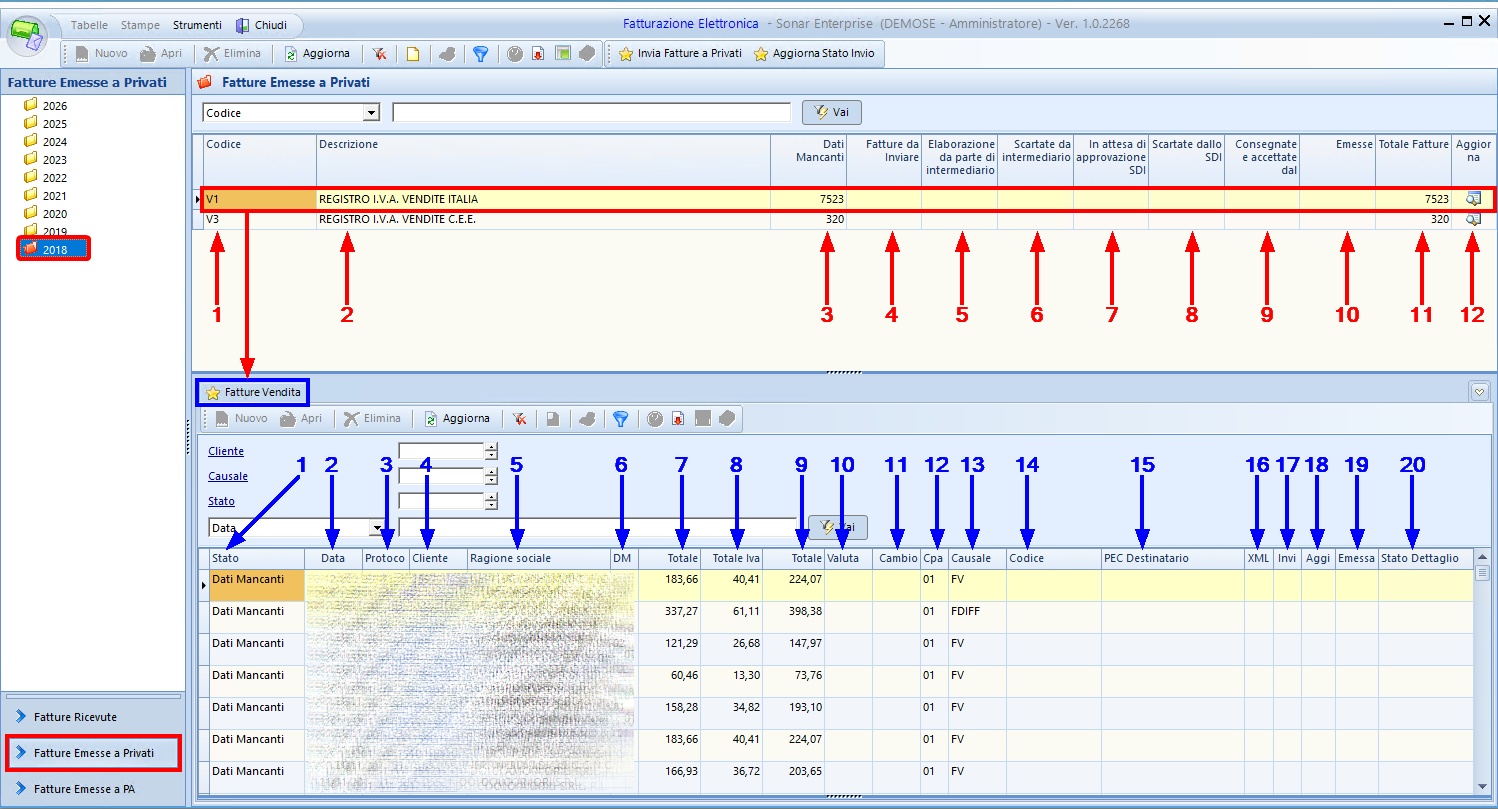Click the red export icon in top toolbar
This screenshot has height=809, width=1498.
coord(538,54)
